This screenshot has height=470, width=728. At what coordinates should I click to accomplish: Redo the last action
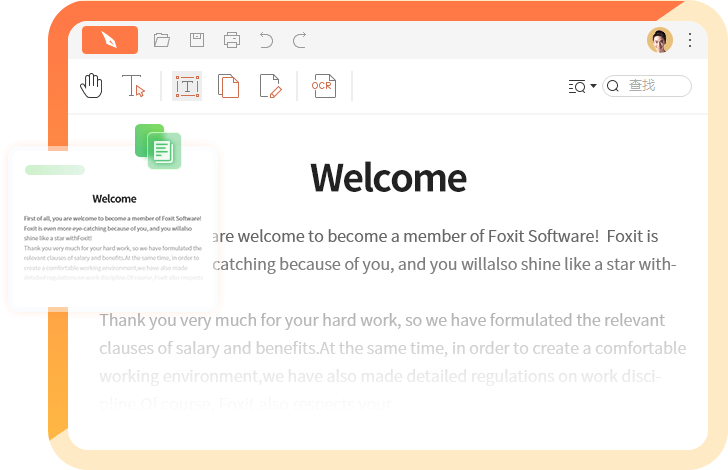pos(299,40)
